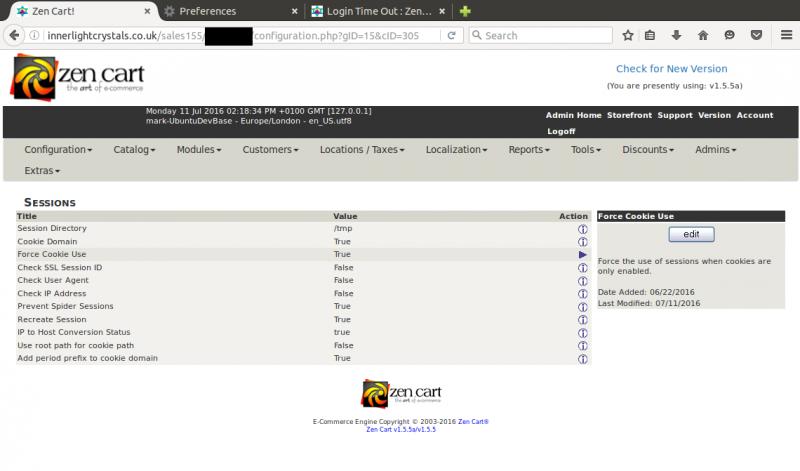Viewport: 800px width, 471px height.
Task: Open the bookmarks list icon
Action: 649,35
